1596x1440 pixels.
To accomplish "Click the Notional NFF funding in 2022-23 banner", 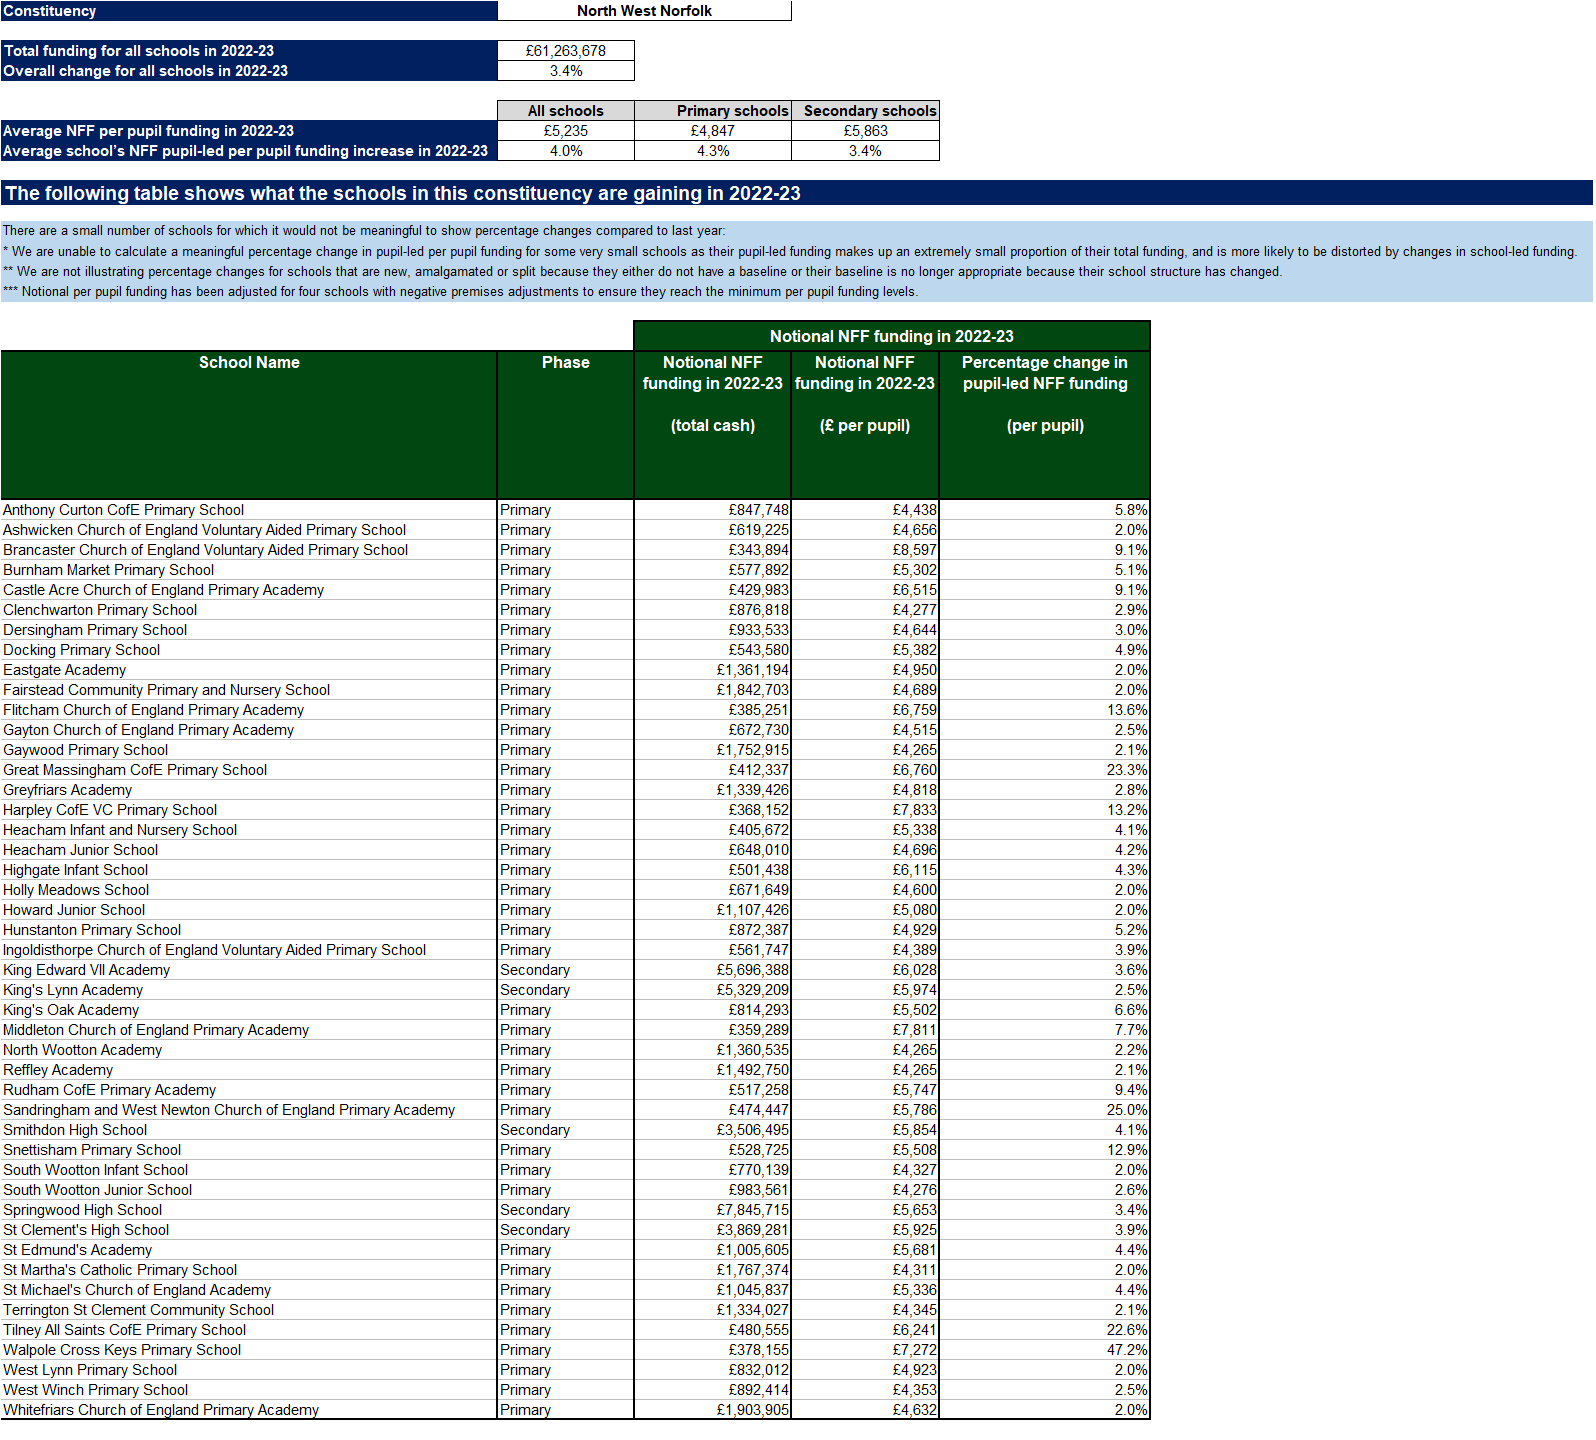I will pos(892,336).
